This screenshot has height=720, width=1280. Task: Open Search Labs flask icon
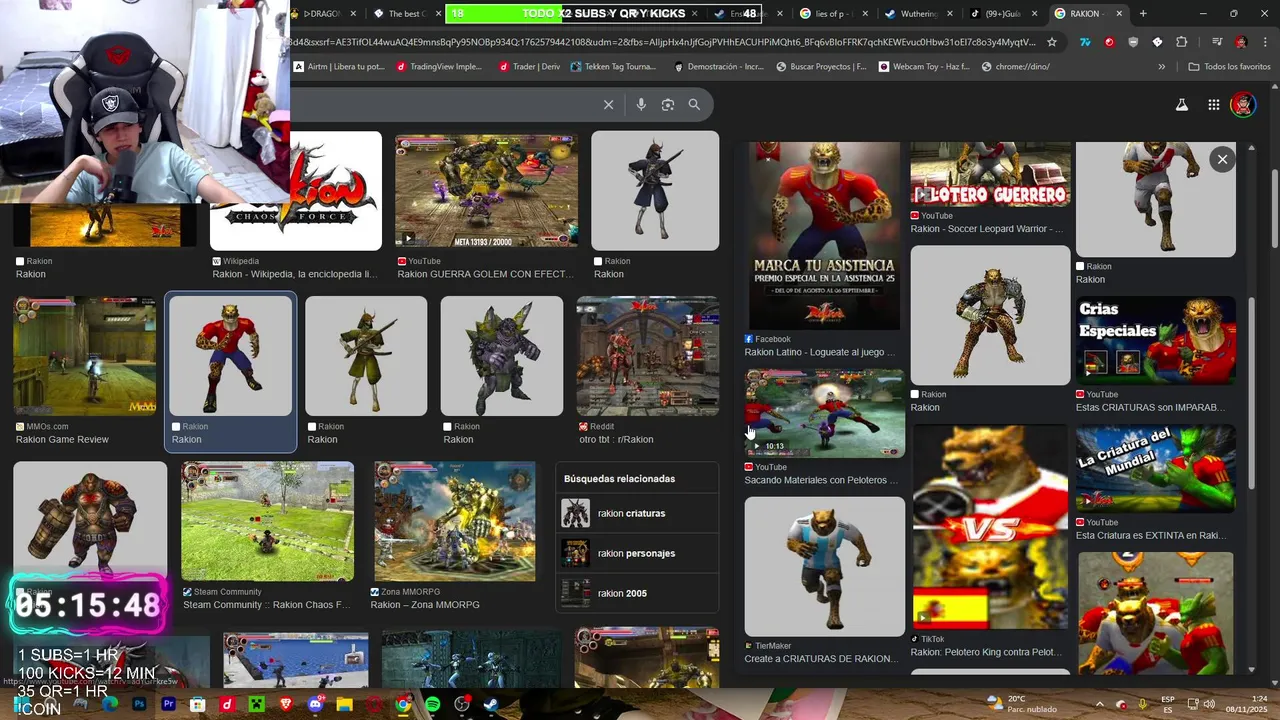(x=1181, y=105)
